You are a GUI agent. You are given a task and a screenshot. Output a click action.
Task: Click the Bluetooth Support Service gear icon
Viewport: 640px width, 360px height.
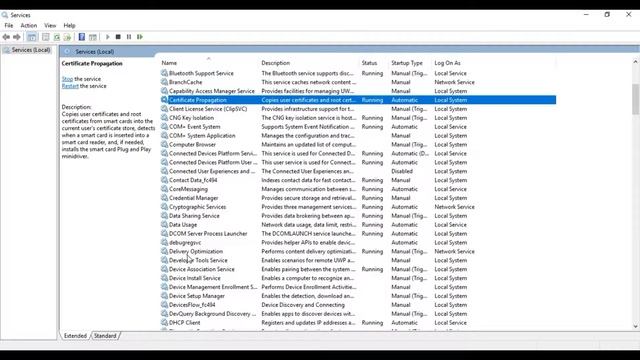(164, 73)
